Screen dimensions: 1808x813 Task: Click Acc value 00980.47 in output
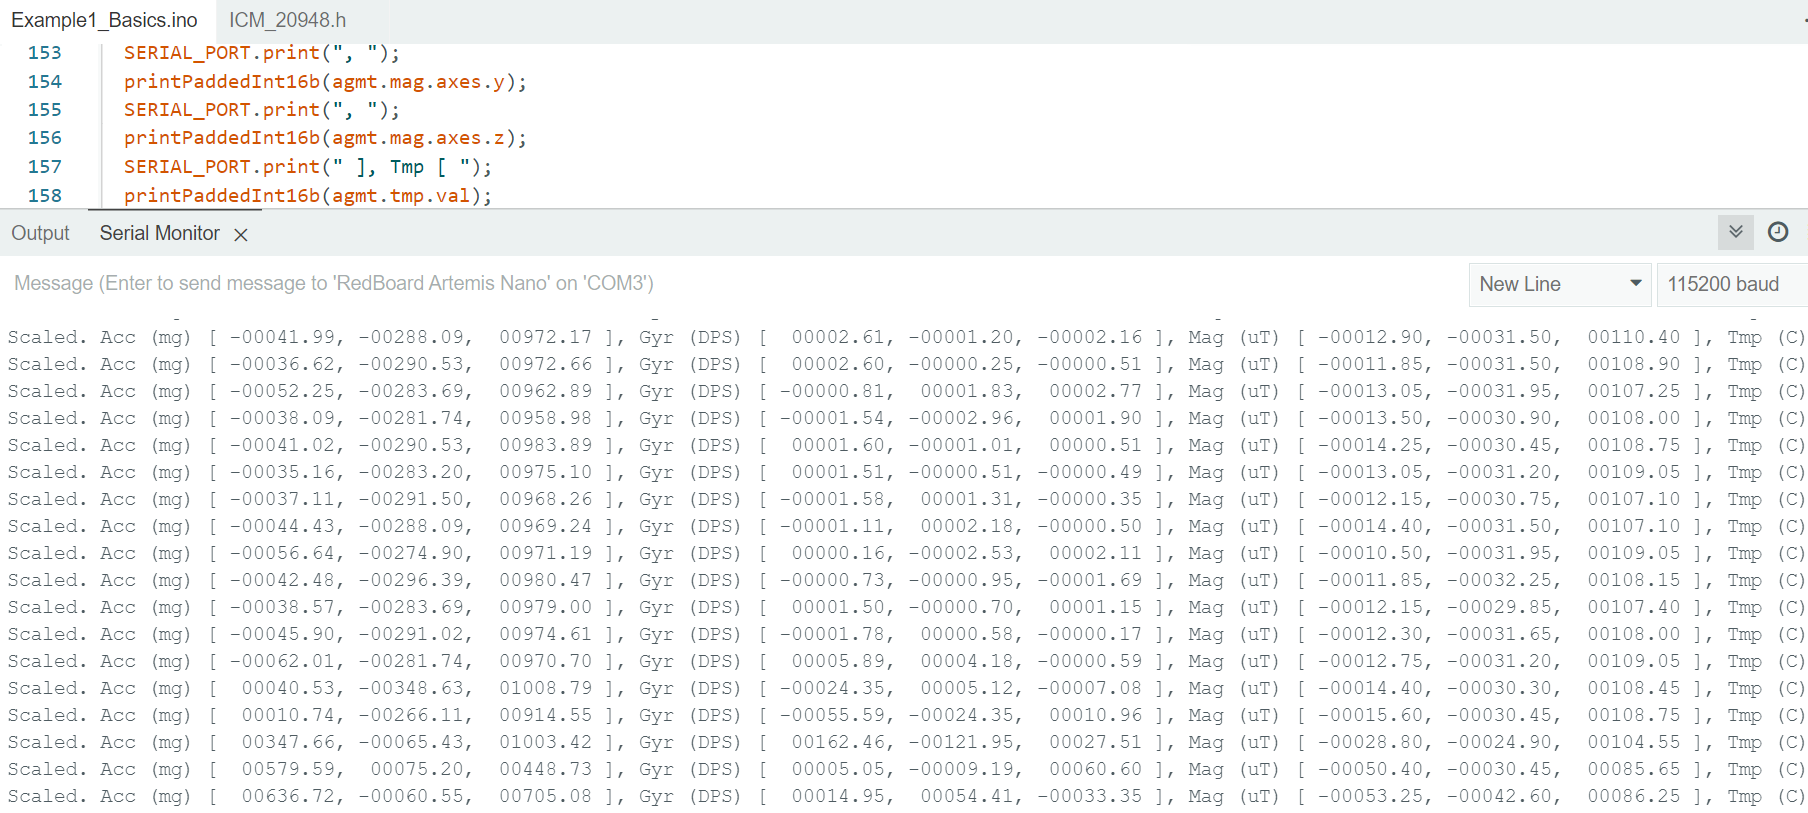pyautogui.click(x=545, y=581)
